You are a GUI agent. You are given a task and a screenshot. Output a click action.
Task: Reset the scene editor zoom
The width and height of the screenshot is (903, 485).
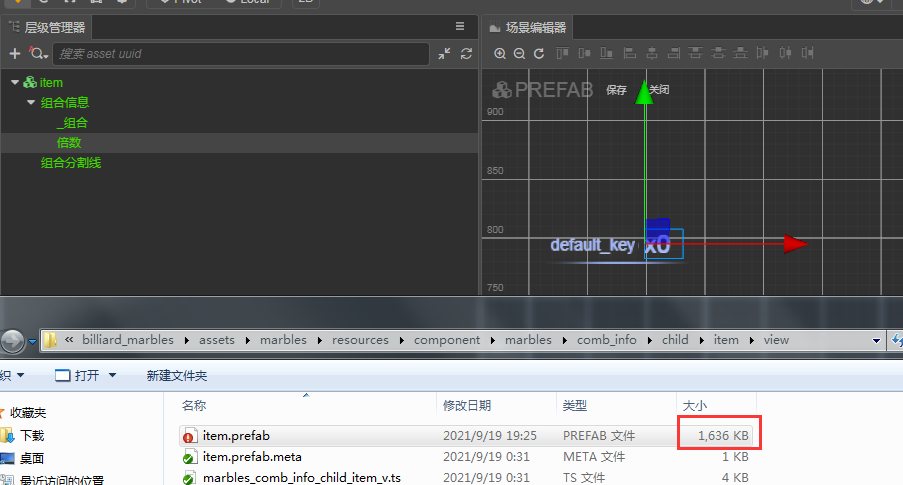[539, 54]
